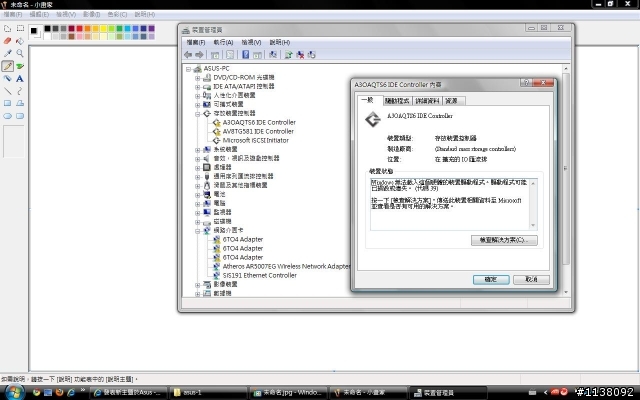The image size is (640, 400).
Task: Select Microsoft iSCSI Initiator tree item
Action: click(256, 140)
